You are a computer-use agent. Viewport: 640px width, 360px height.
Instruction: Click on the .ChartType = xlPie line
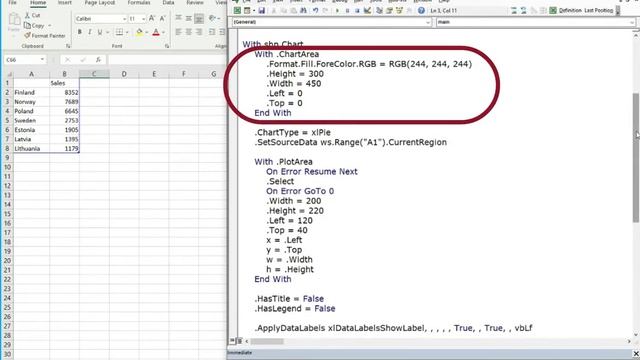(293, 133)
